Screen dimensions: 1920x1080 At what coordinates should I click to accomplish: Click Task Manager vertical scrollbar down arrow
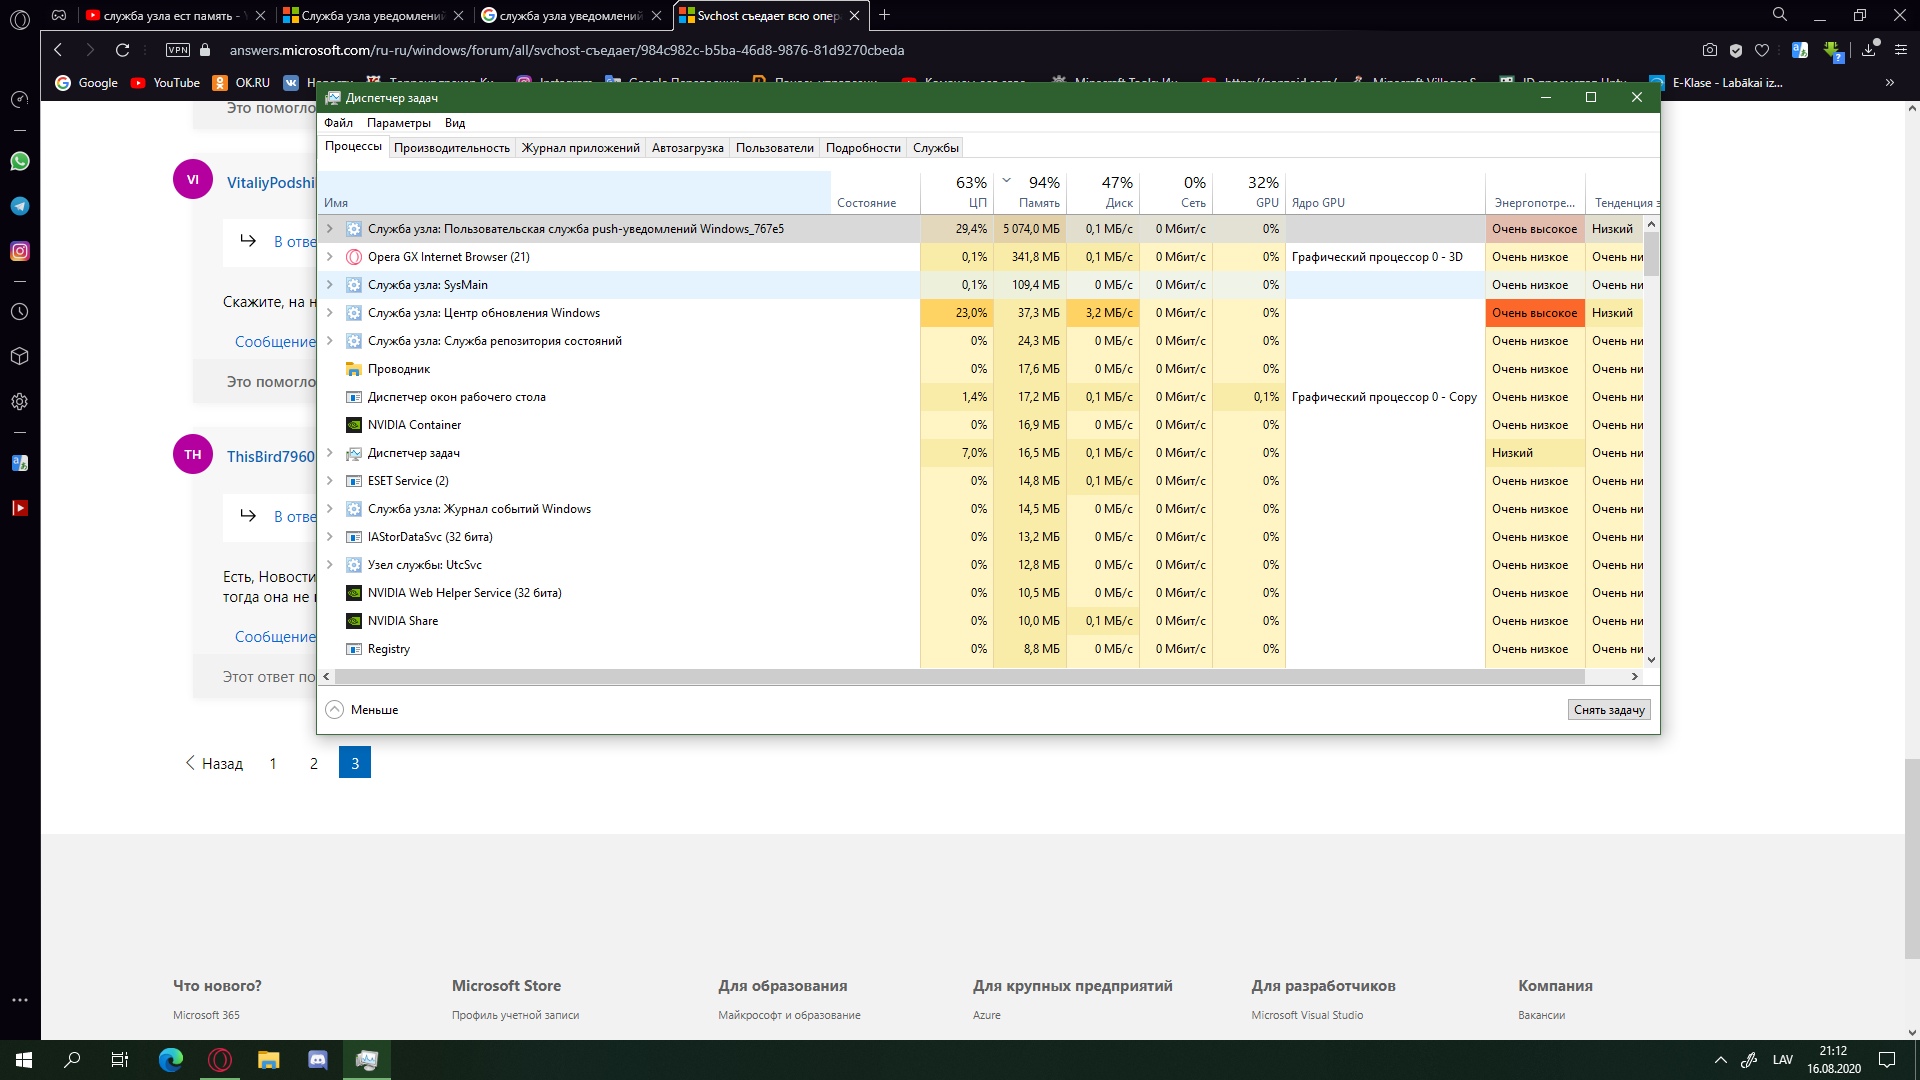point(1651,659)
